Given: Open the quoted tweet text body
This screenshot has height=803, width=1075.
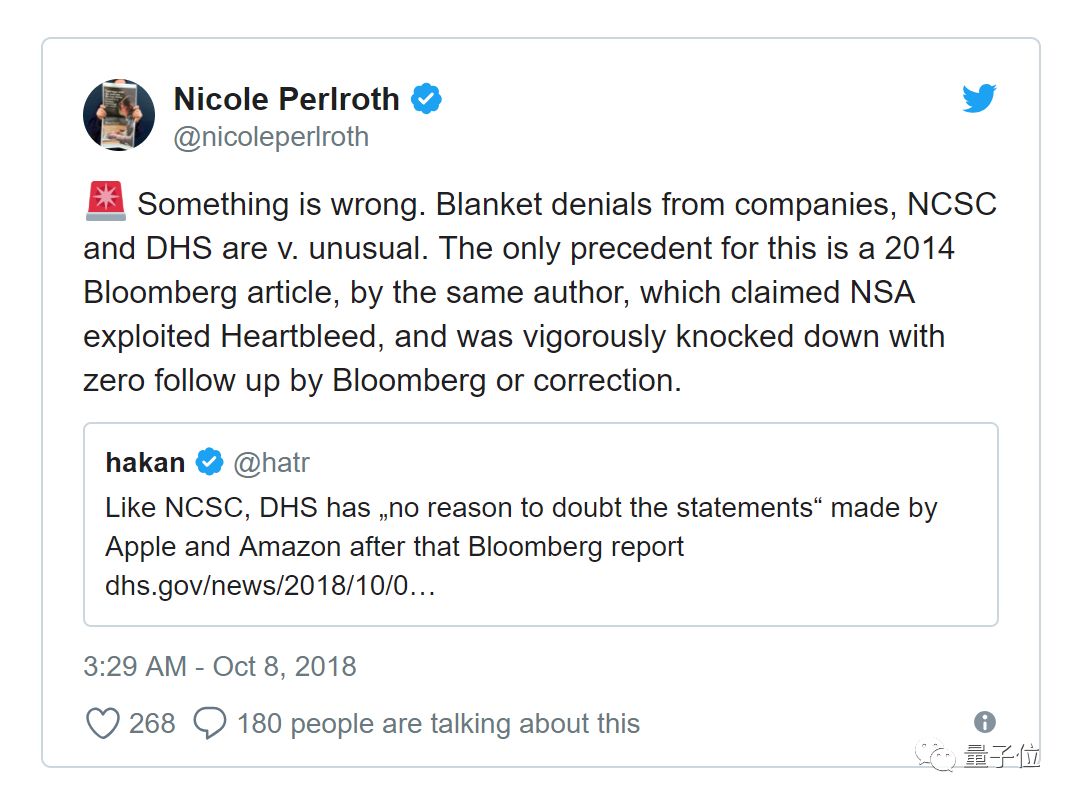Looking at the screenshot, I should [520, 527].
